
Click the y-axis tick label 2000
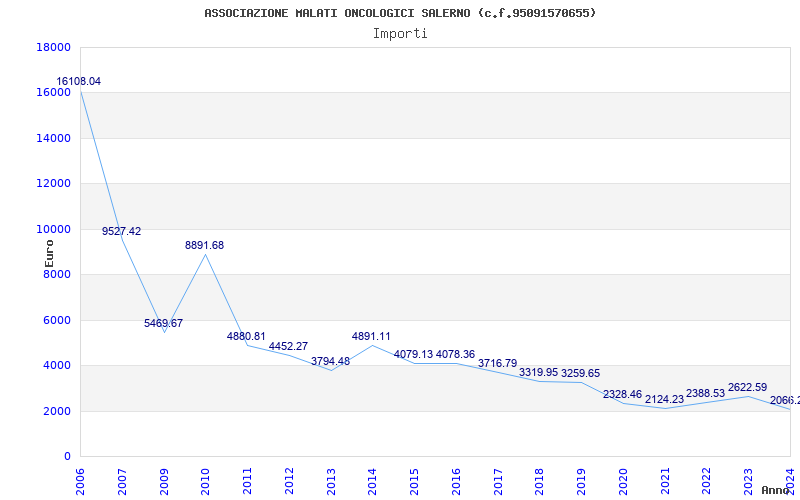[x=57, y=411]
